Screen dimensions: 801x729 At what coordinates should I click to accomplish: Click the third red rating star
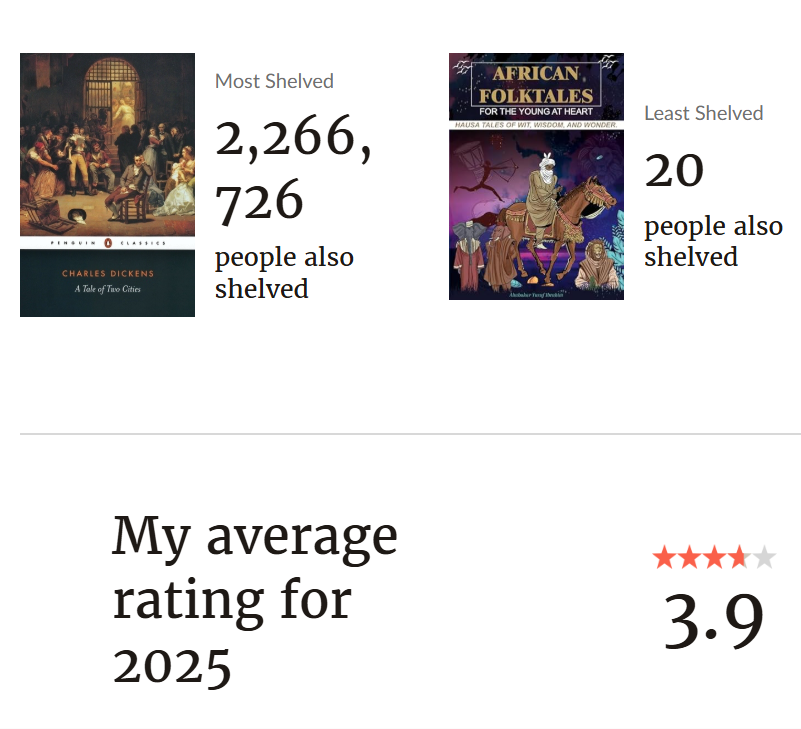click(714, 558)
